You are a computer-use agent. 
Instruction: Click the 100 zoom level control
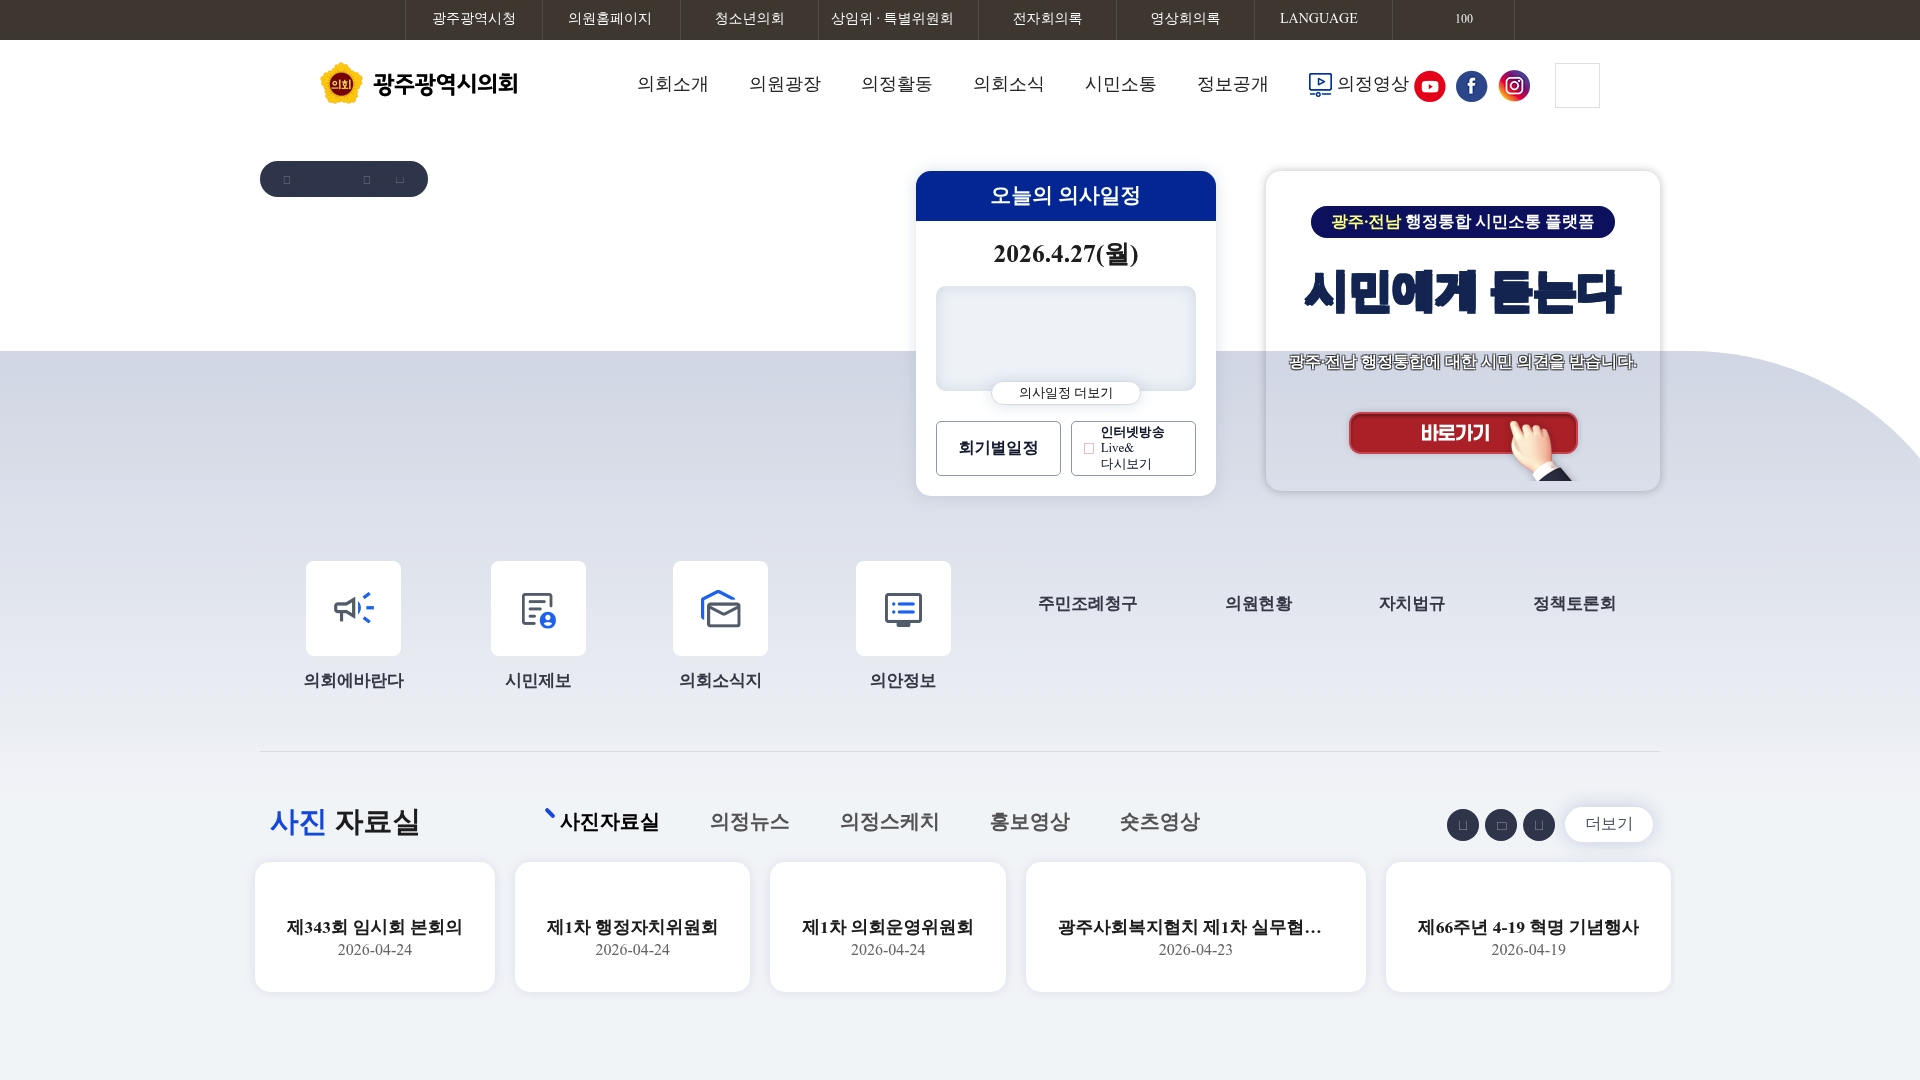[1464, 19]
